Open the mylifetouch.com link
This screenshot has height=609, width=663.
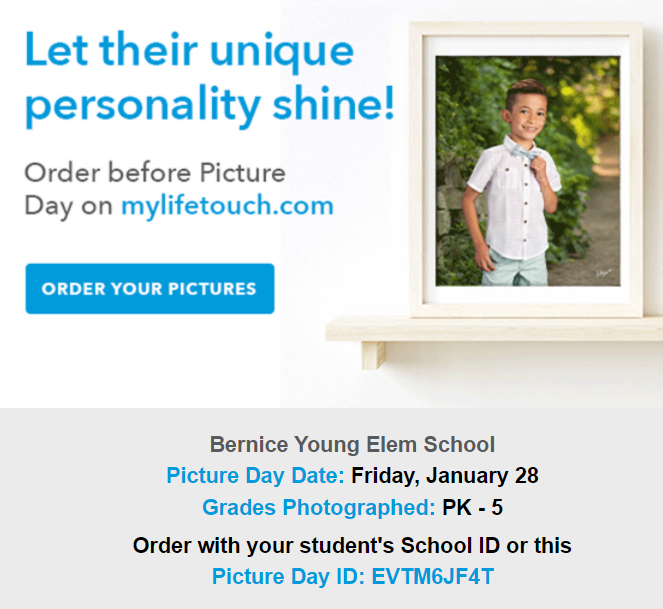[227, 206]
